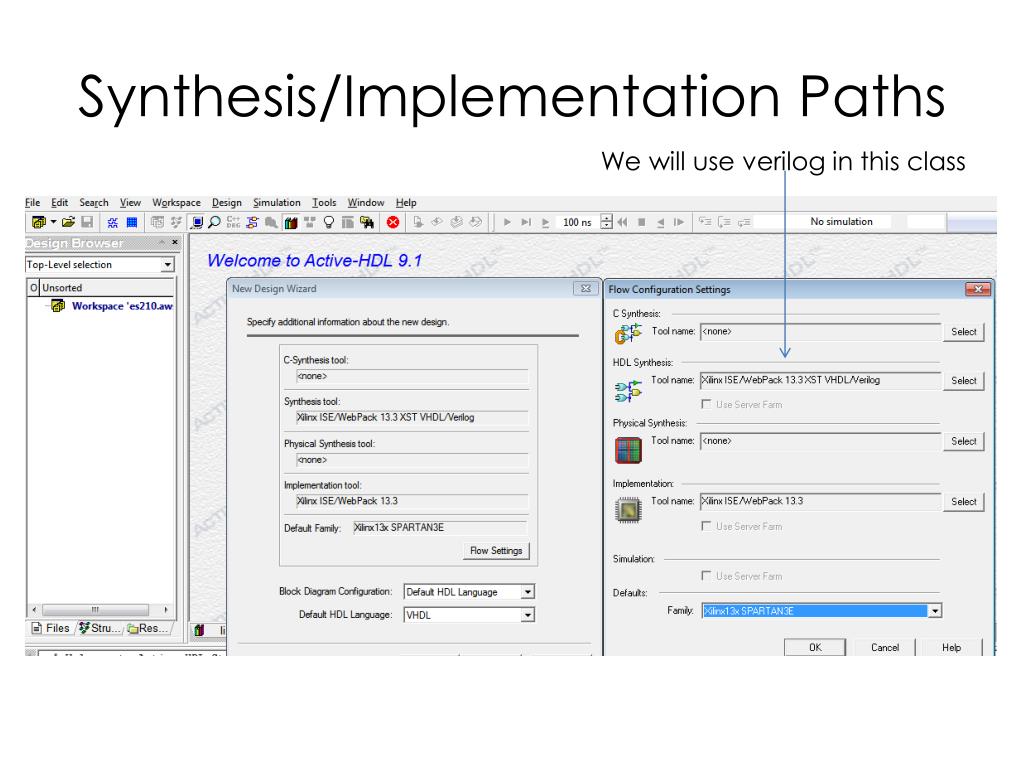
Task: Click the trace-over indented-lines icon
Action: coord(705,222)
